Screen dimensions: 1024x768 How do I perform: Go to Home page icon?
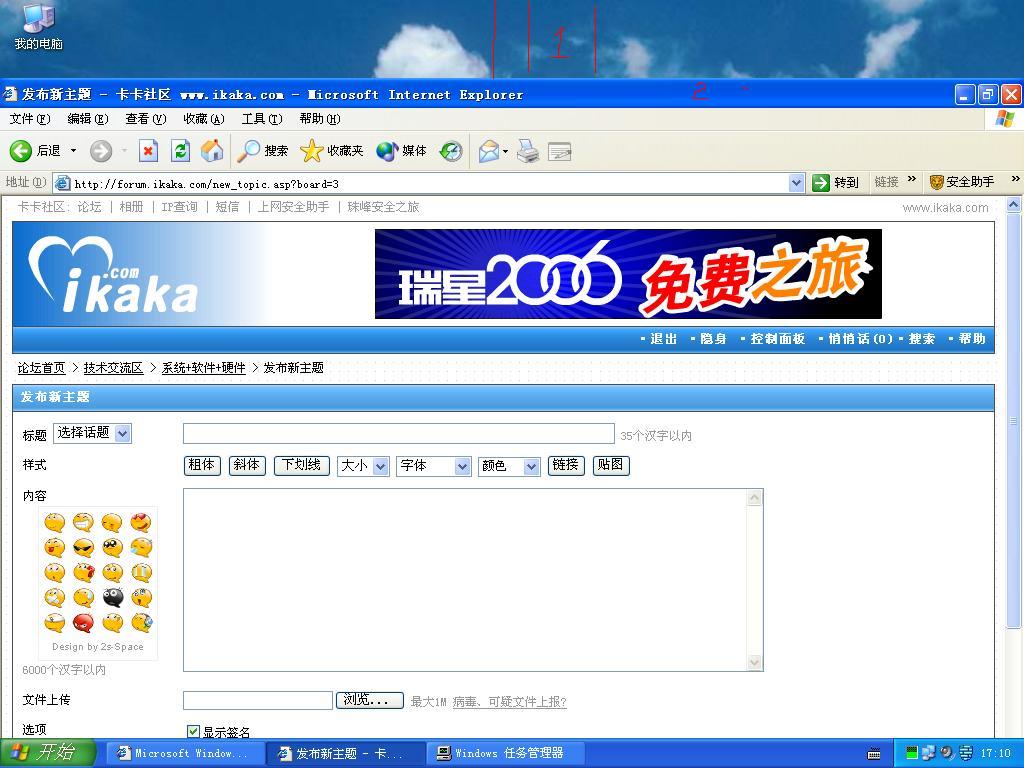click(212, 151)
